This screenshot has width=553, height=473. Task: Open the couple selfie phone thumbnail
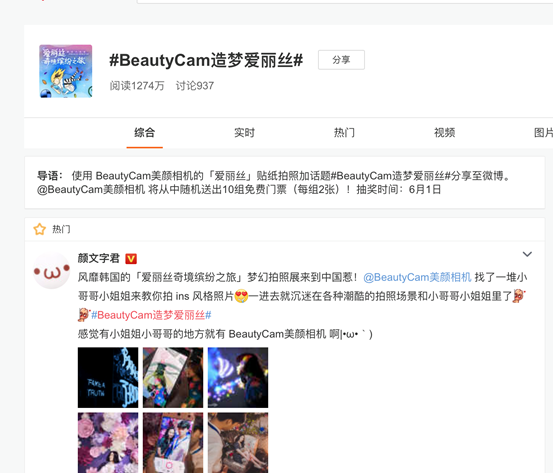(173, 443)
